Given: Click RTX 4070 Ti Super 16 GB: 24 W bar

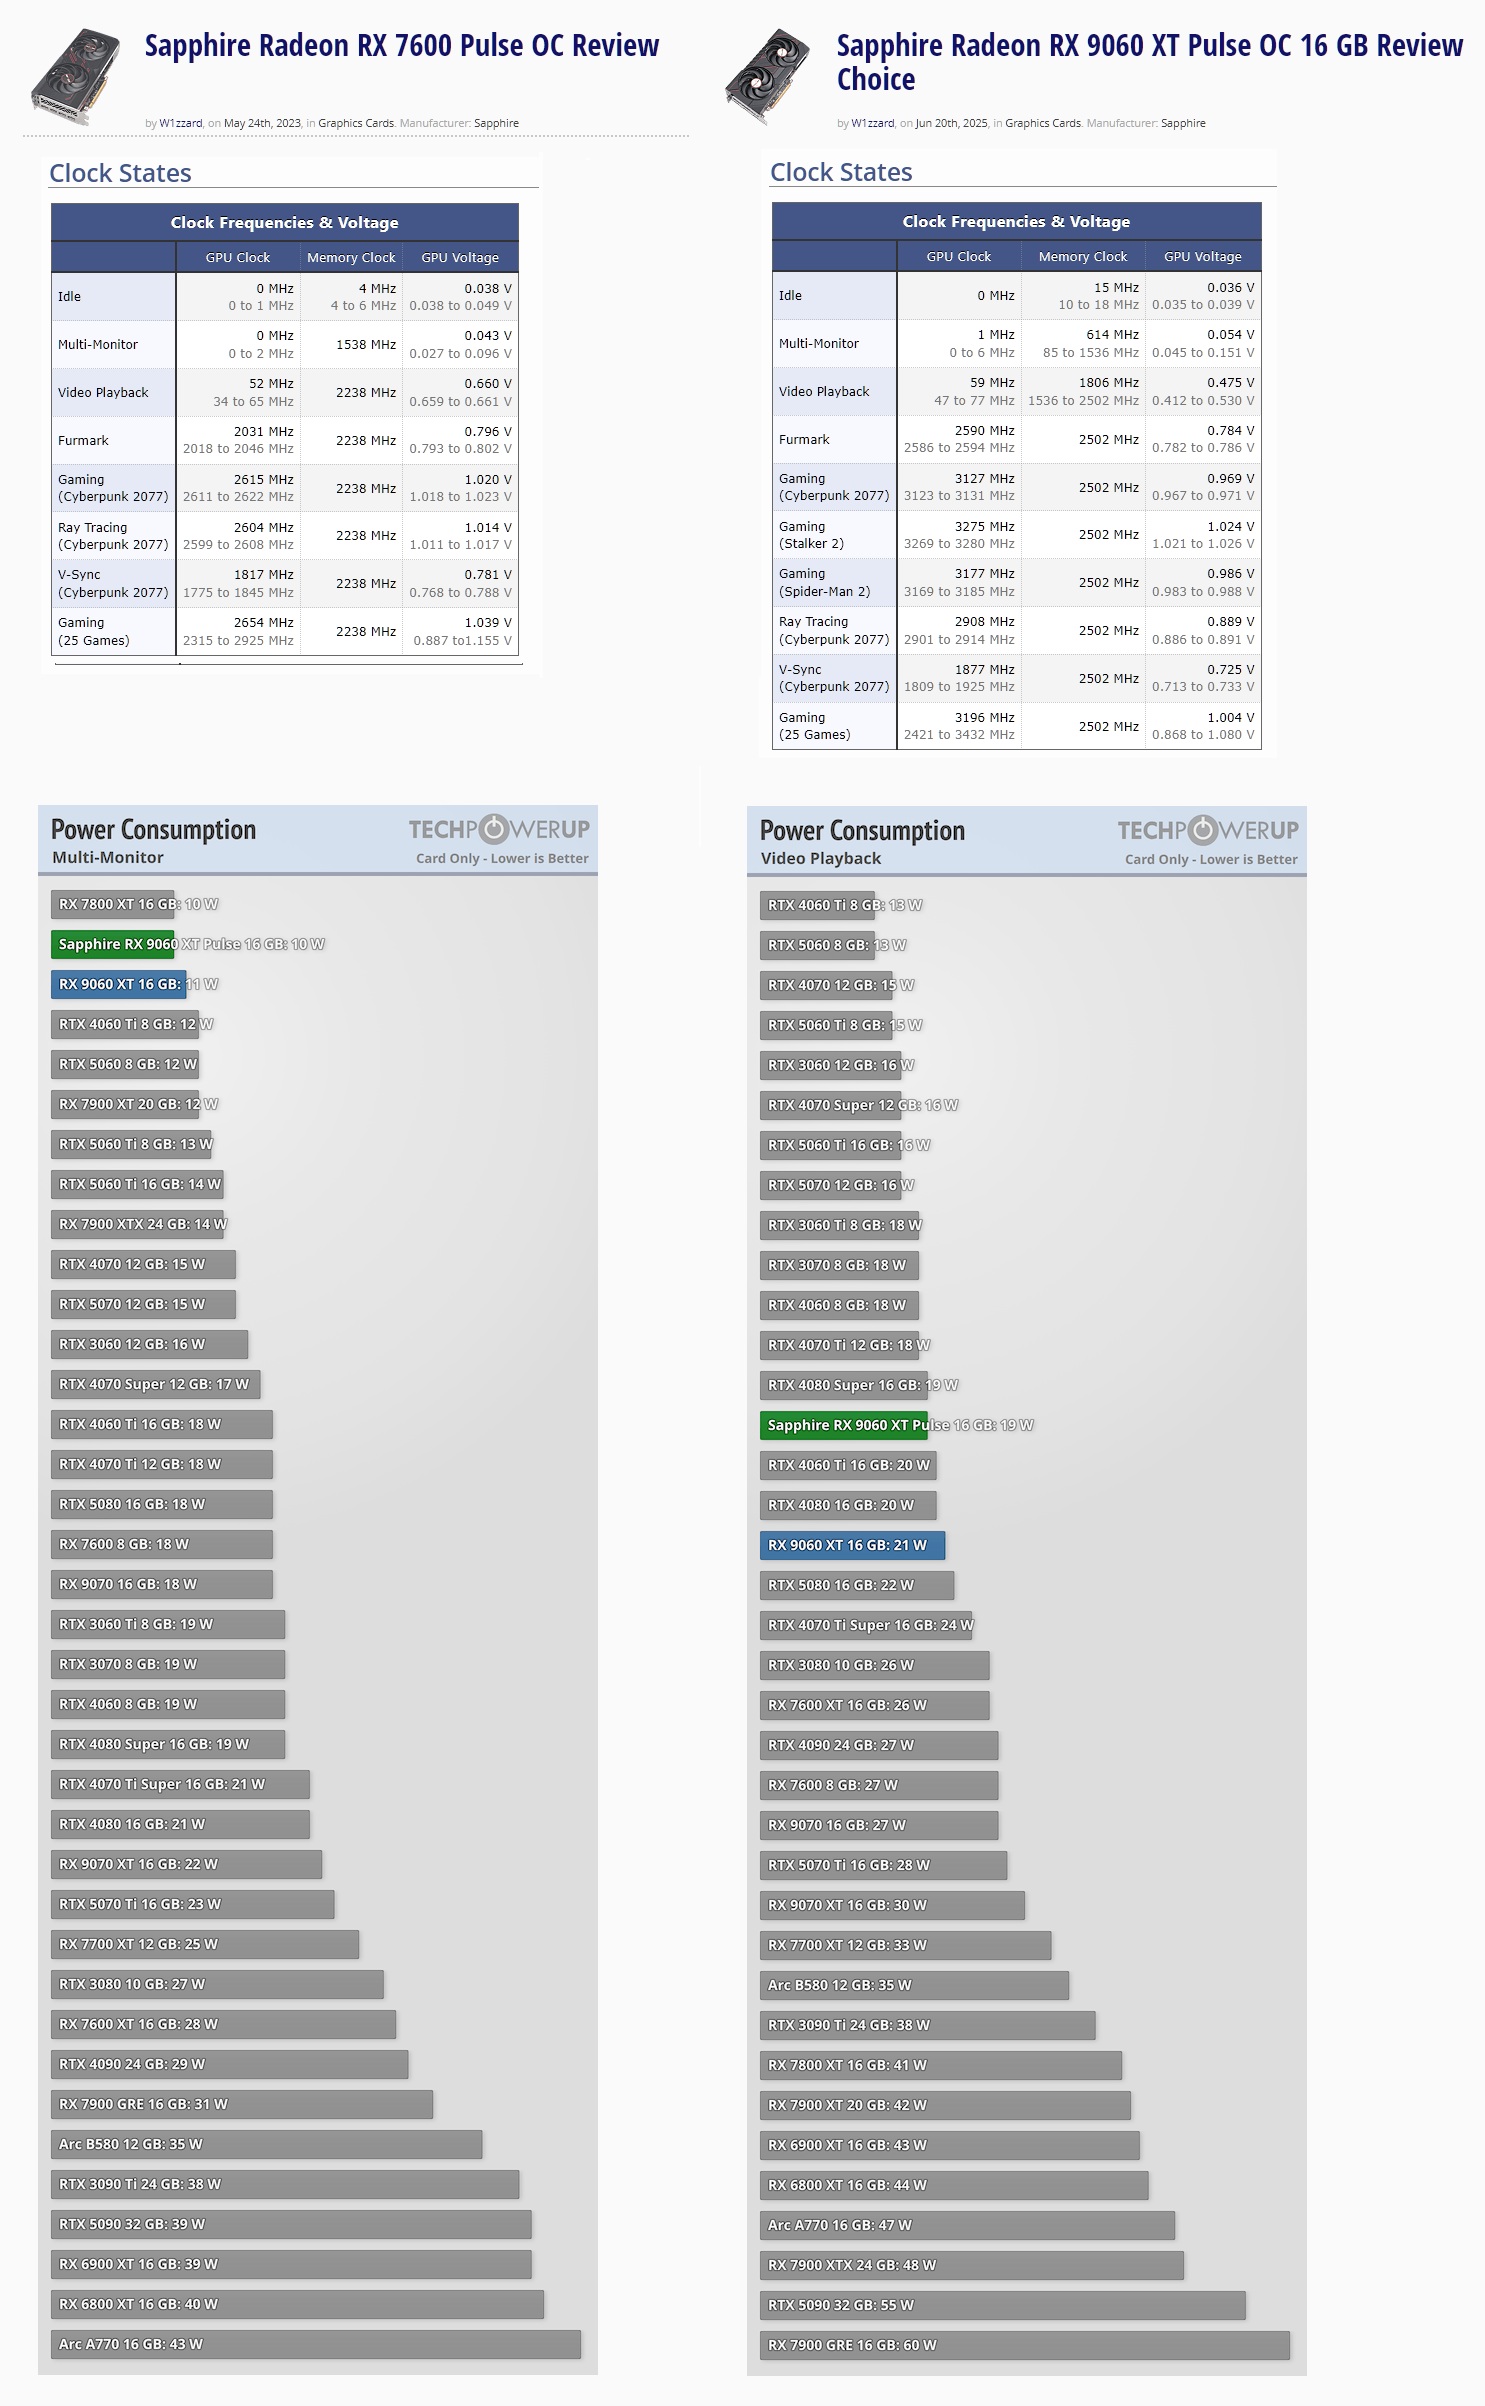Looking at the screenshot, I should click(x=866, y=1625).
